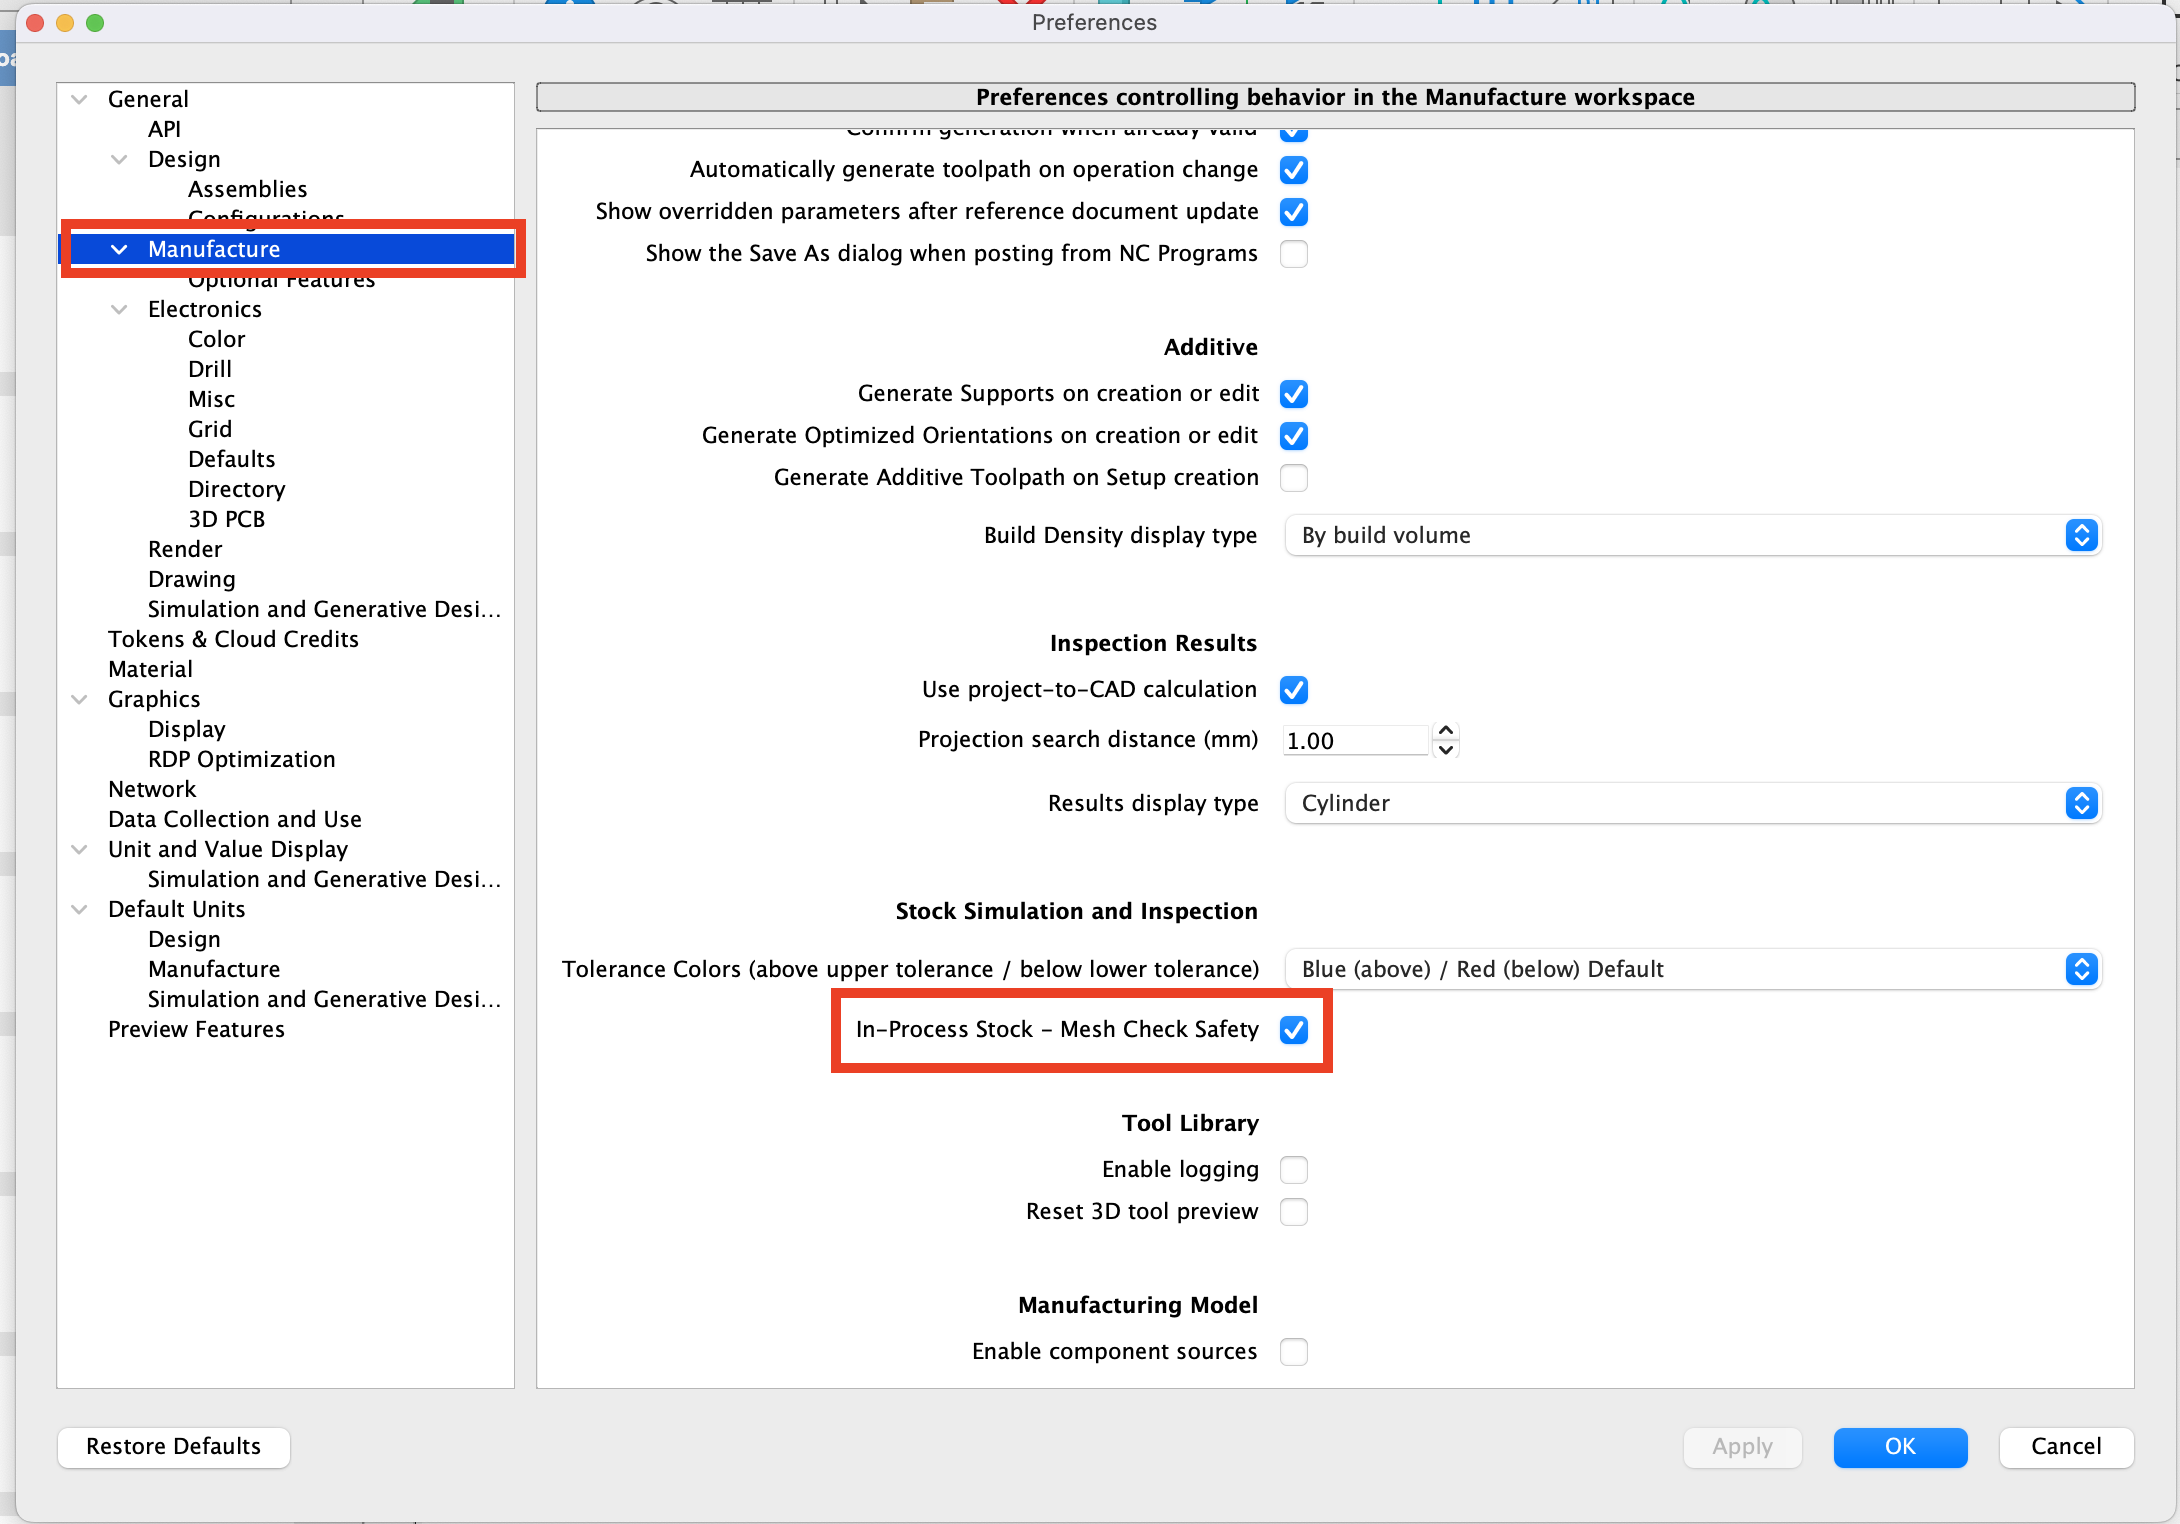2180x1524 pixels.
Task: Toggle Automatically generate toolpath on operation change
Action: pyautogui.click(x=1294, y=170)
